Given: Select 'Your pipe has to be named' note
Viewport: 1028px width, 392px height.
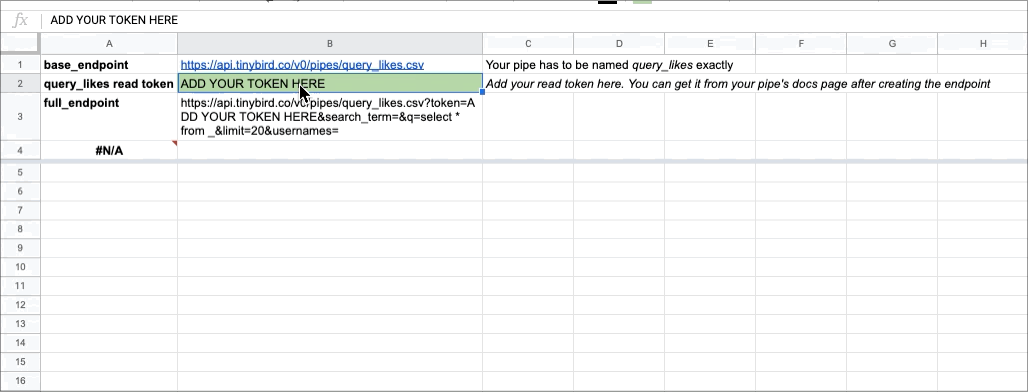Looking at the screenshot, I should coord(609,65).
